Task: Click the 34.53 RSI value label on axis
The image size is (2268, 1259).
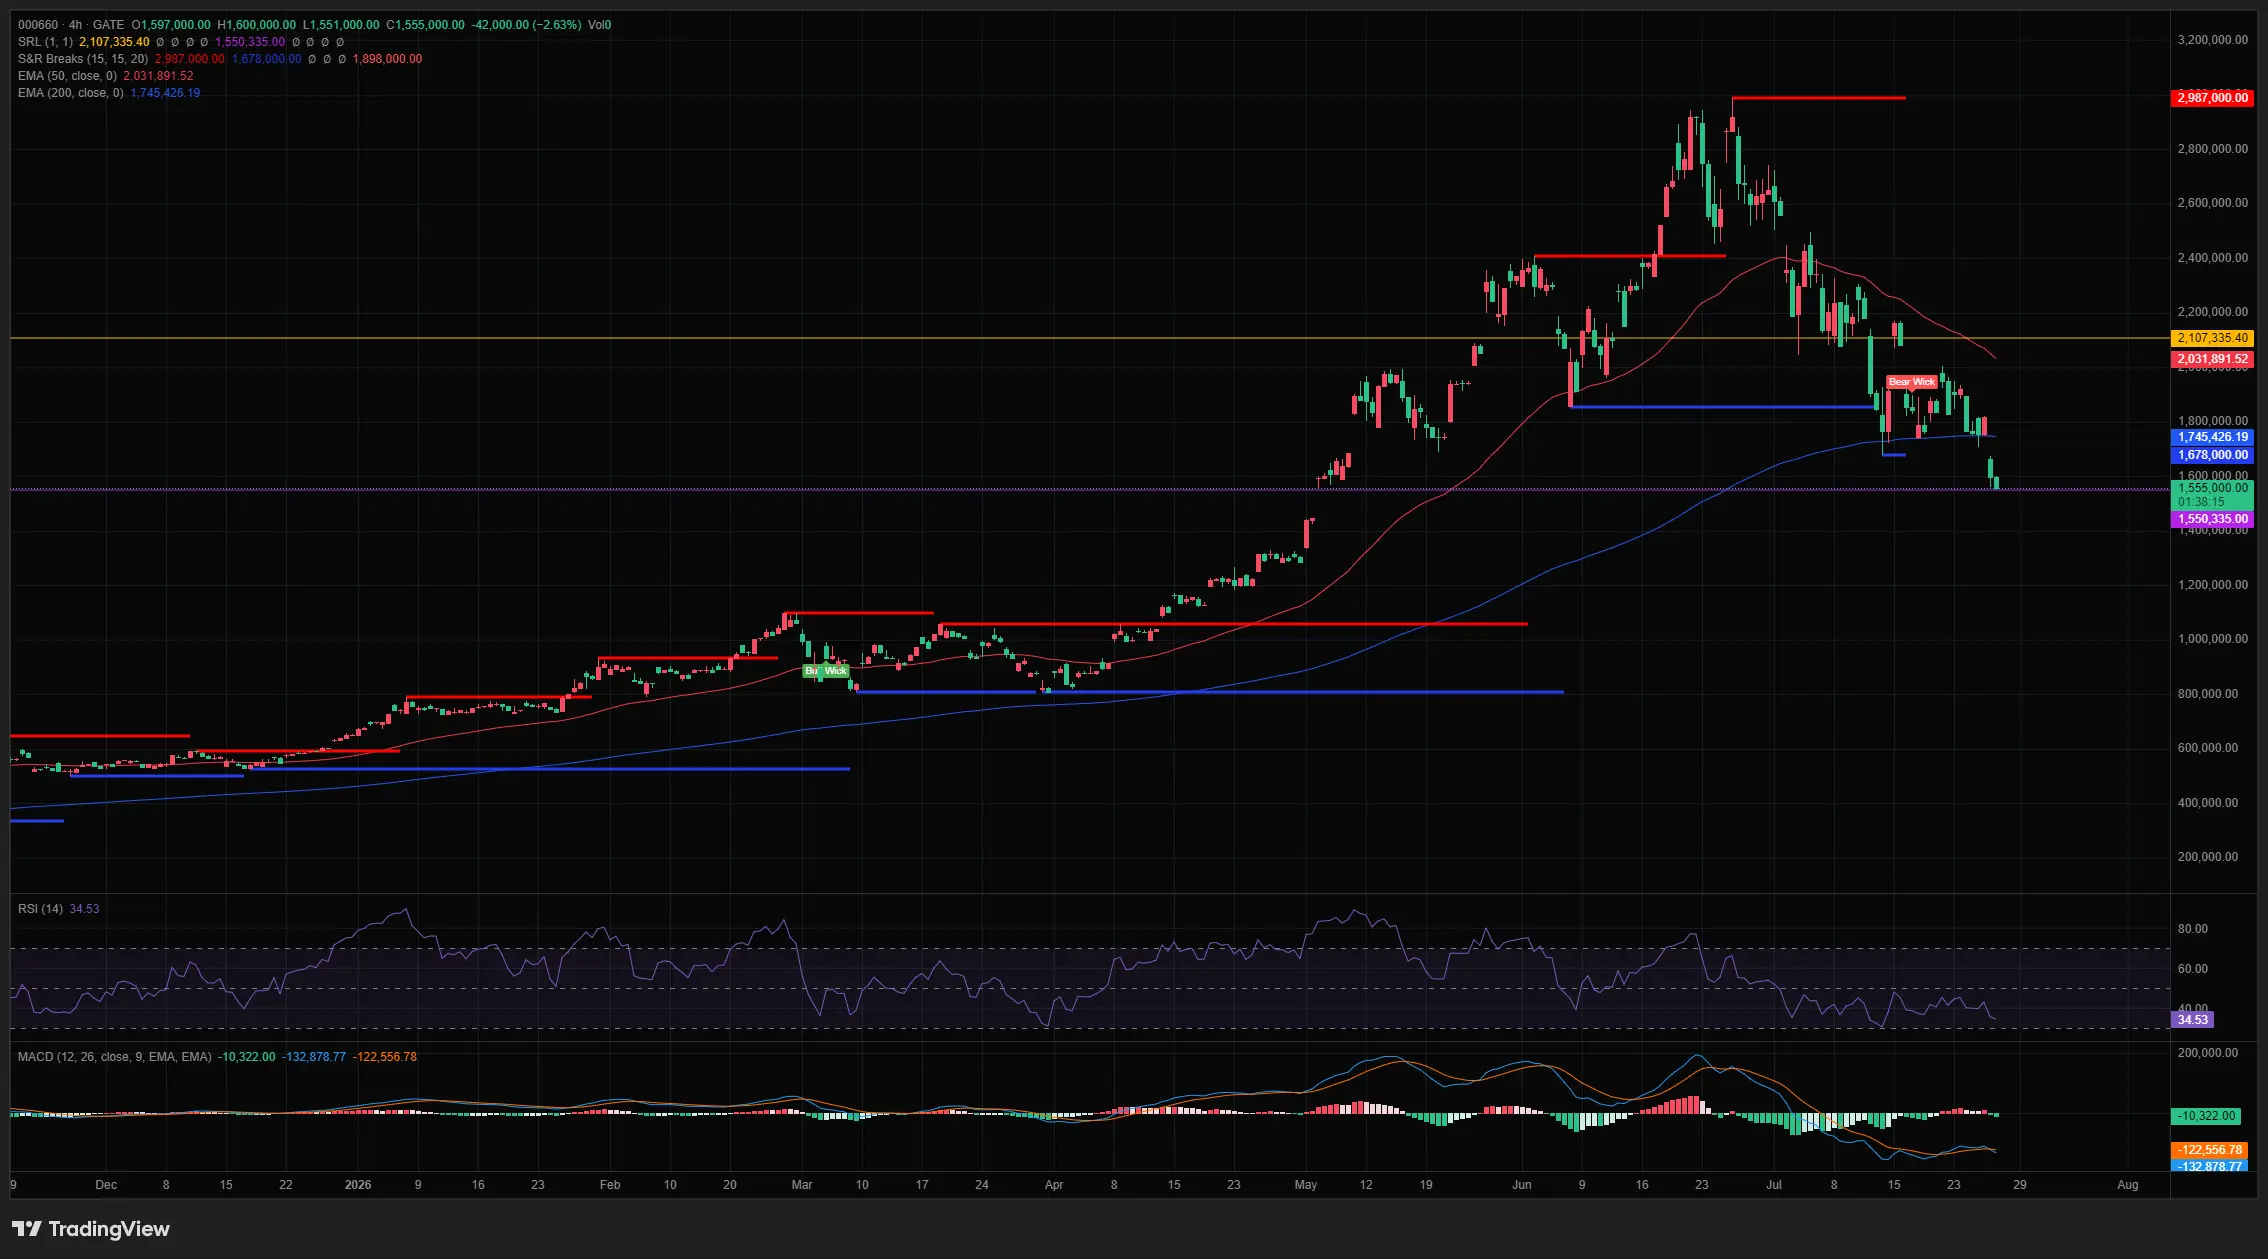Action: coord(2193,1020)
